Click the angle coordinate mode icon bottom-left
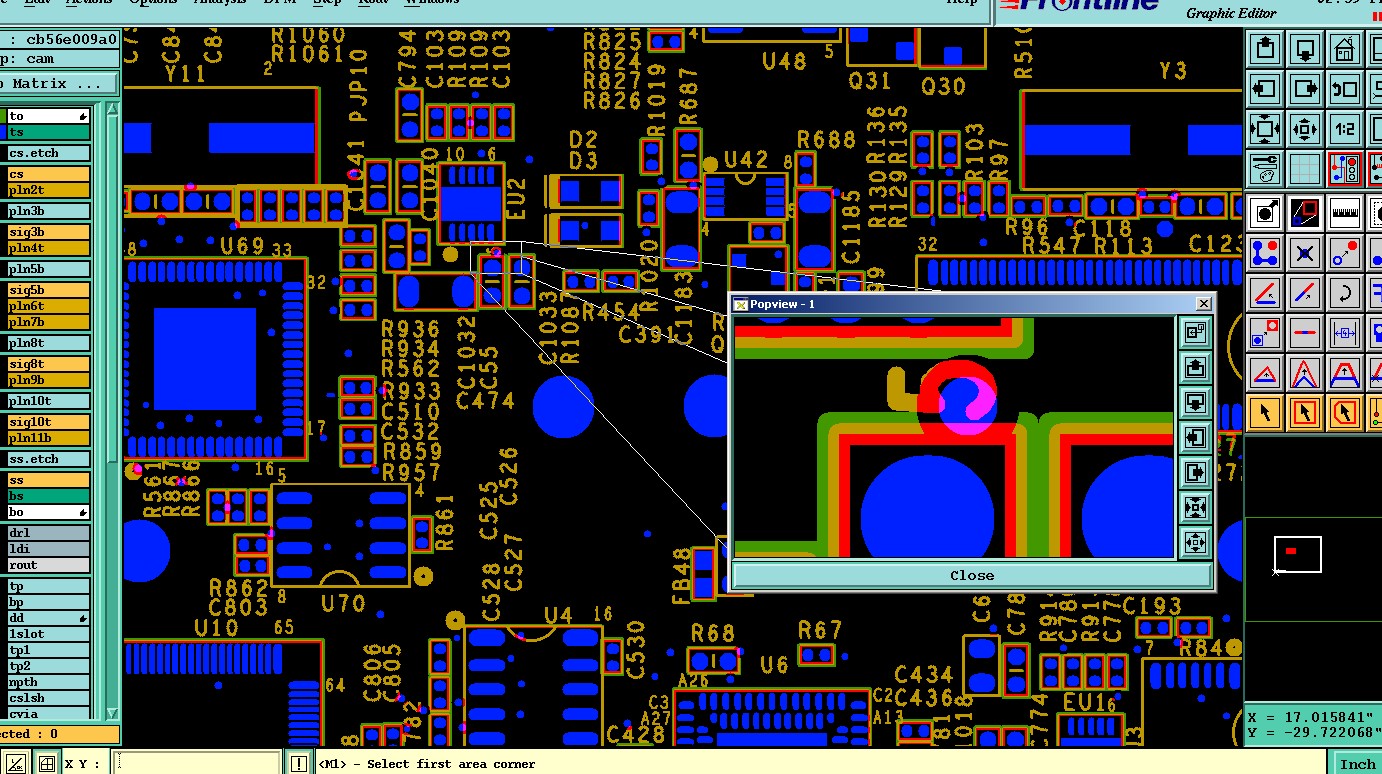This screenshot has height=774, width=1382. pyautogui.click(x=15, y=763)
